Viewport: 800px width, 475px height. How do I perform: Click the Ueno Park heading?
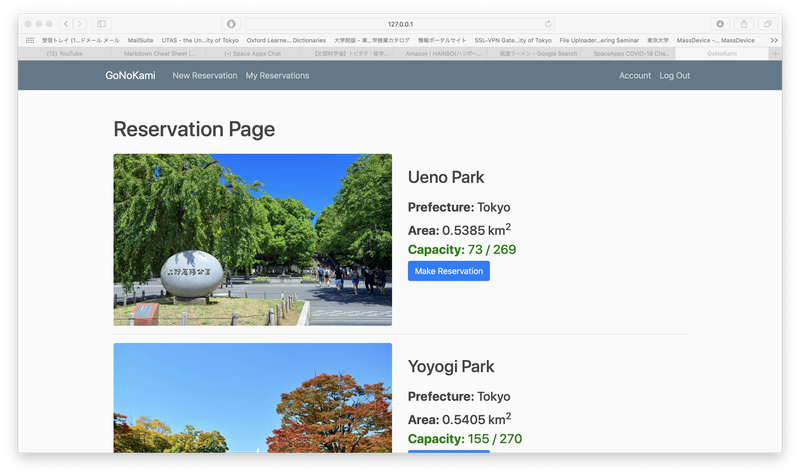coord(446,177)
